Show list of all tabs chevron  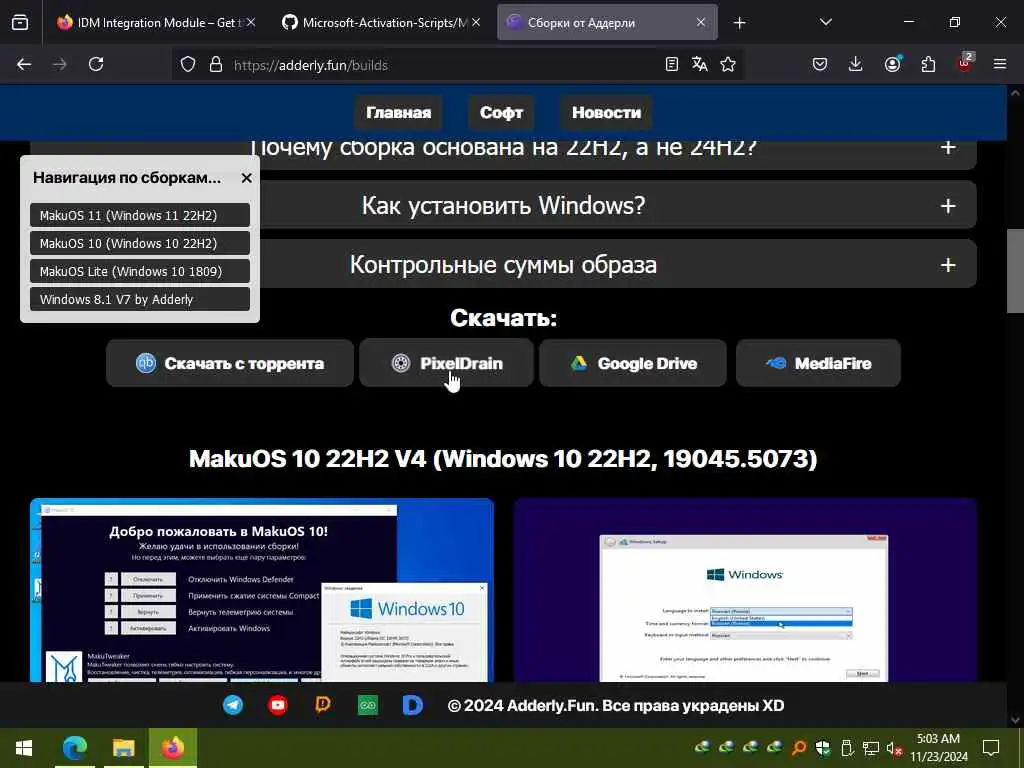pos(825,23)
